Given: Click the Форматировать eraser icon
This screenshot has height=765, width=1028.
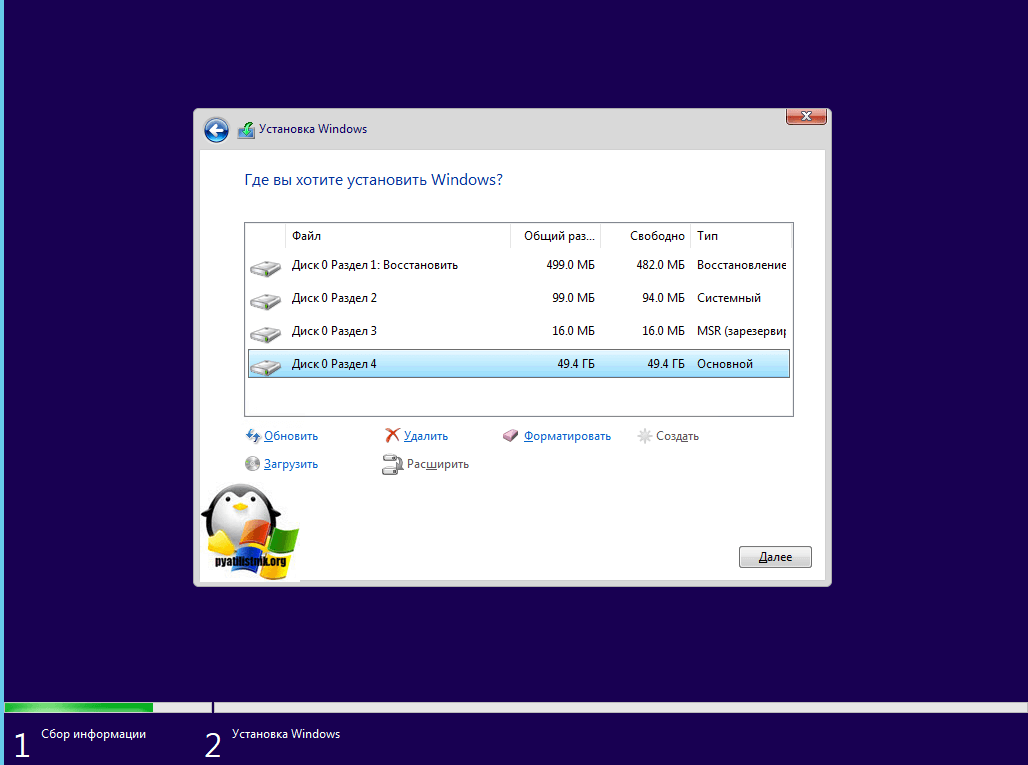Looking at the screenshot, I should 511,436.
